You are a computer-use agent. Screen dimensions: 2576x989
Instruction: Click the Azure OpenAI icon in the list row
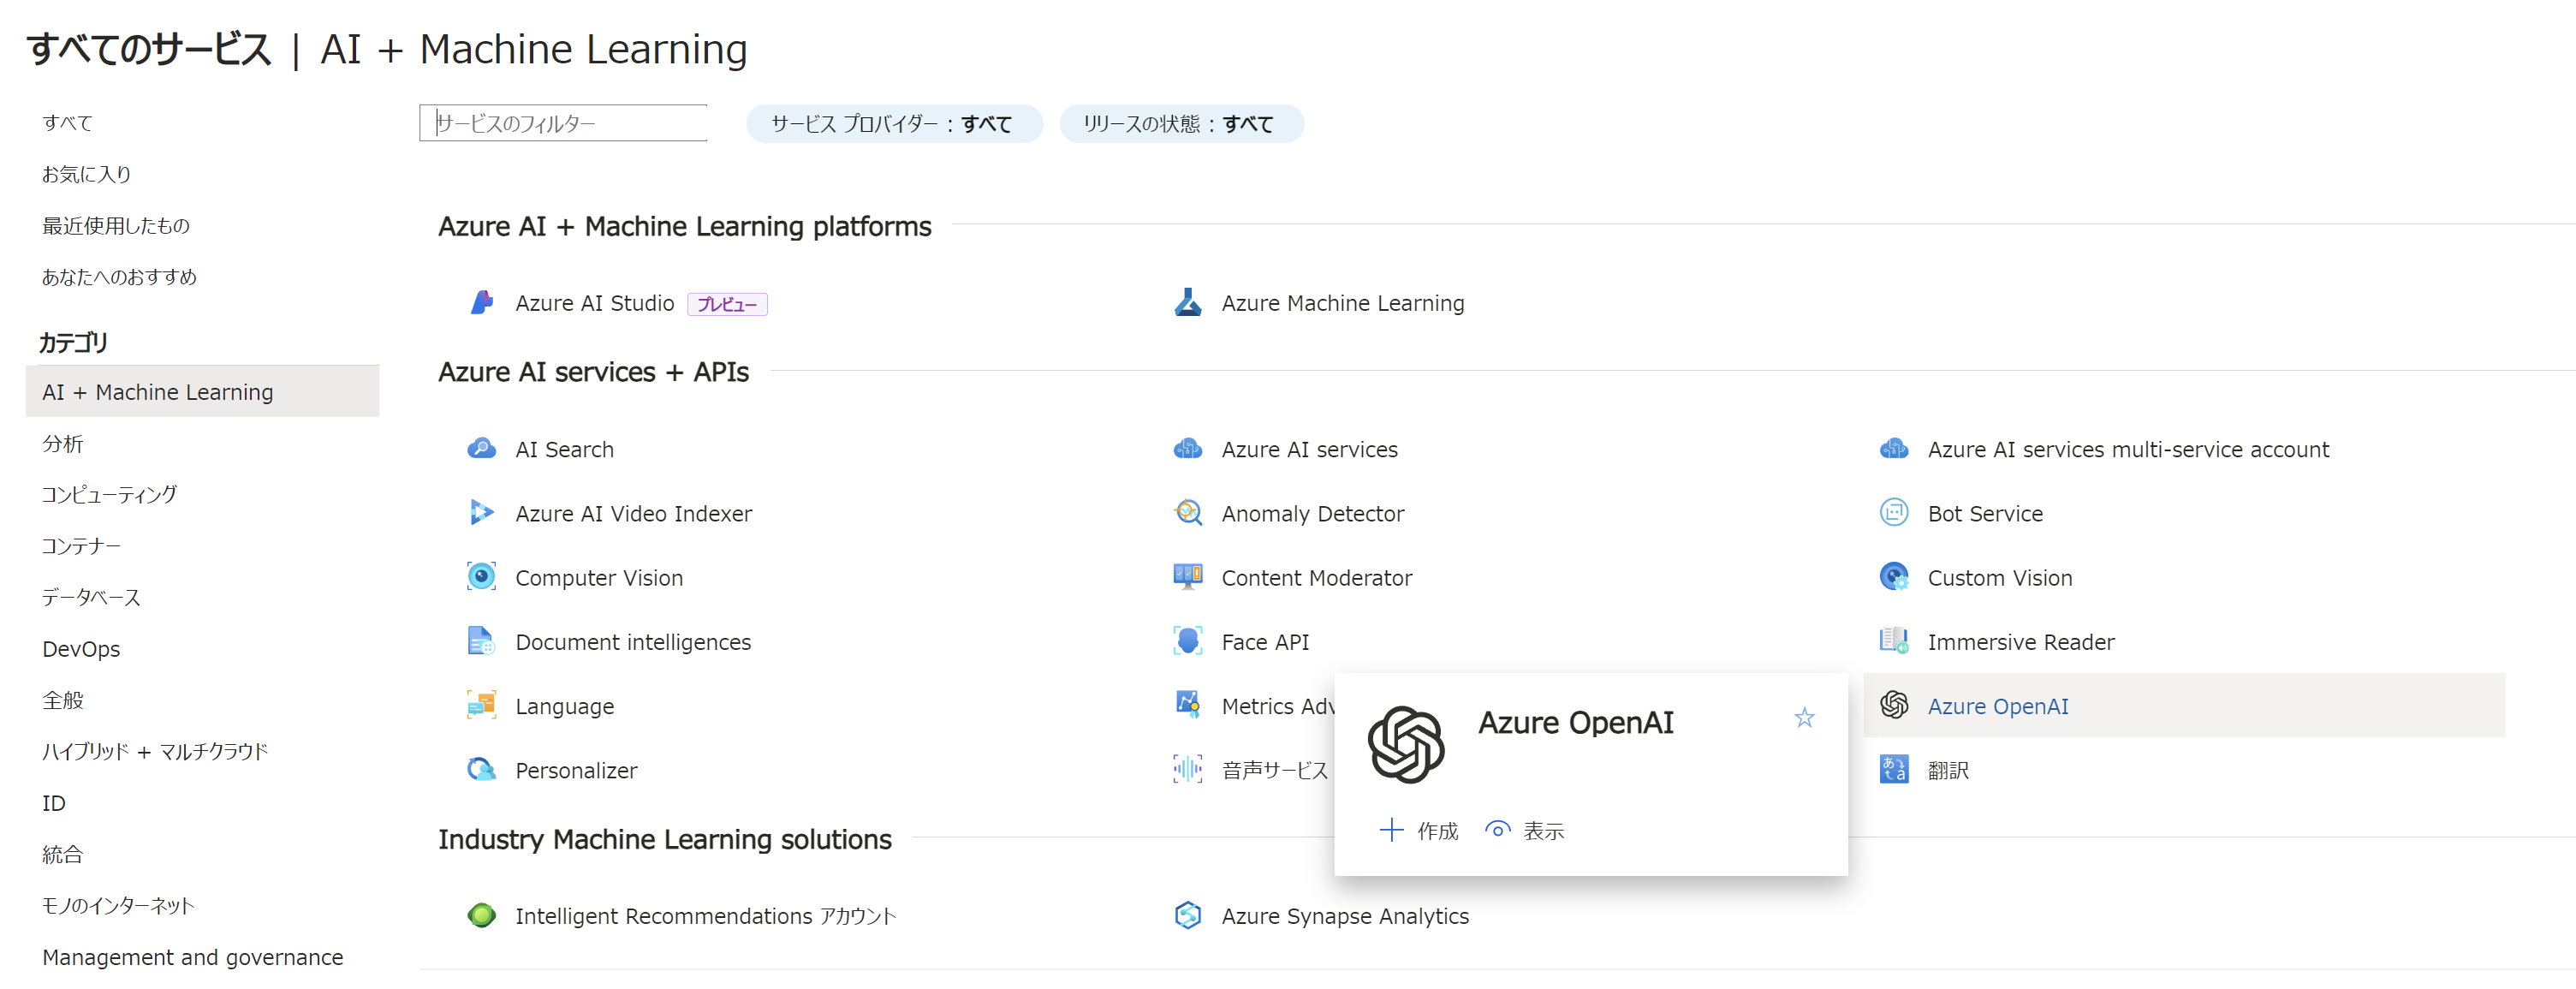tap(1893, 705)
